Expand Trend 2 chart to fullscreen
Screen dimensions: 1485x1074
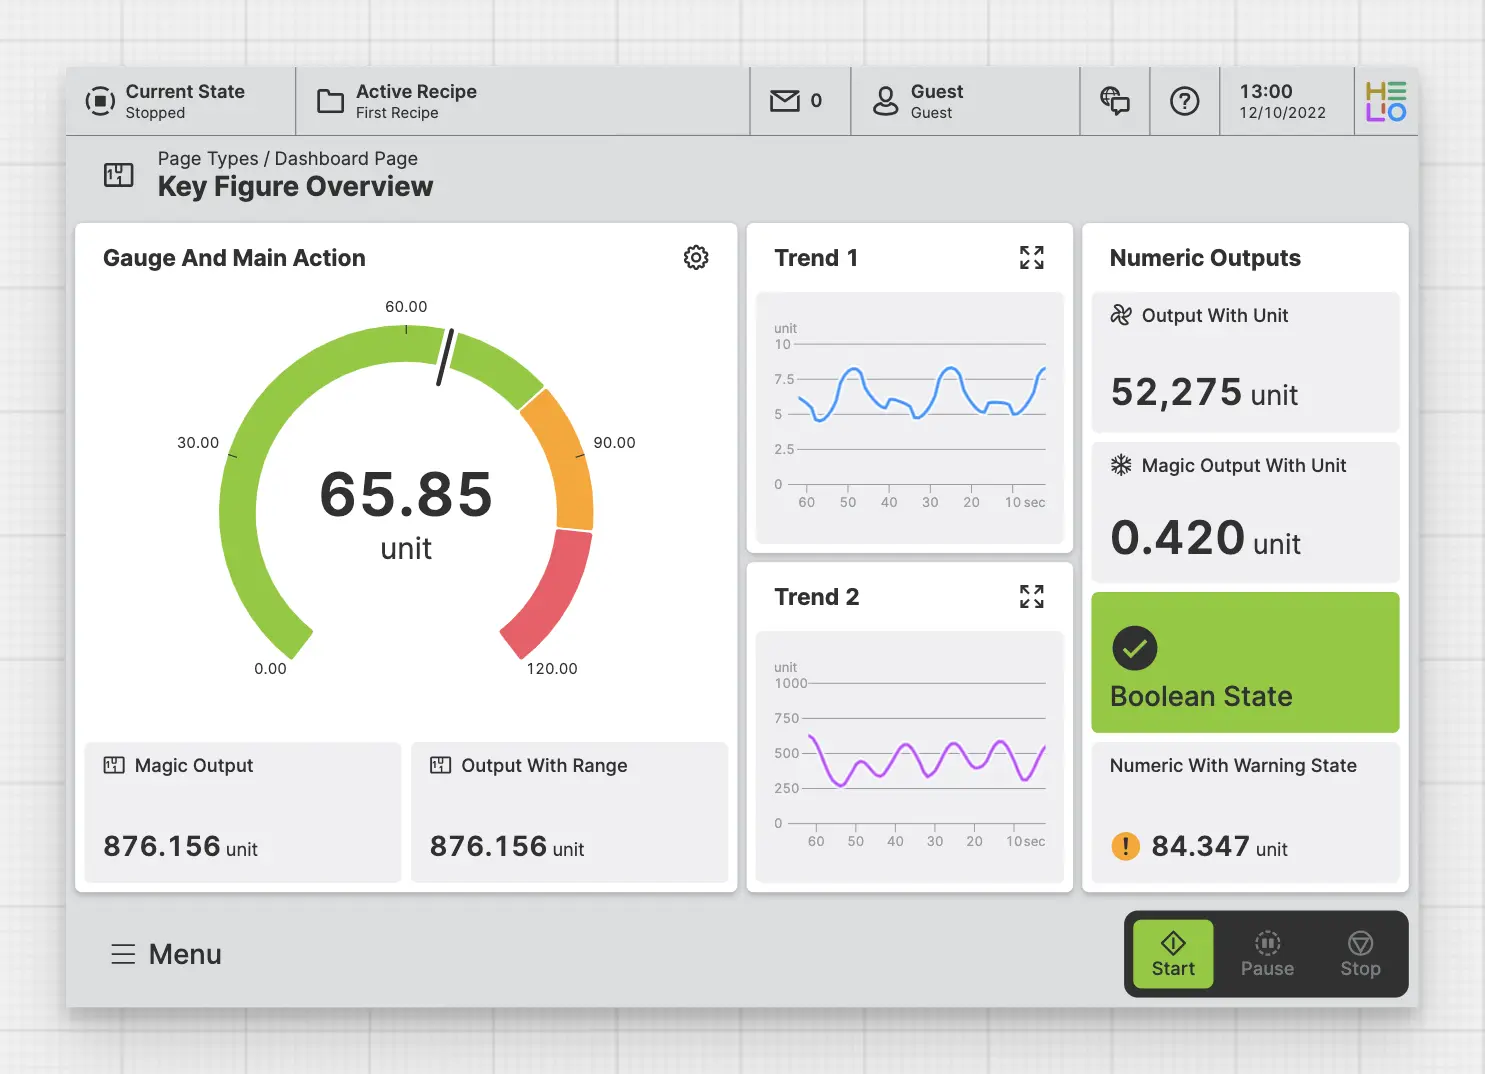(x=1031, y=597)
